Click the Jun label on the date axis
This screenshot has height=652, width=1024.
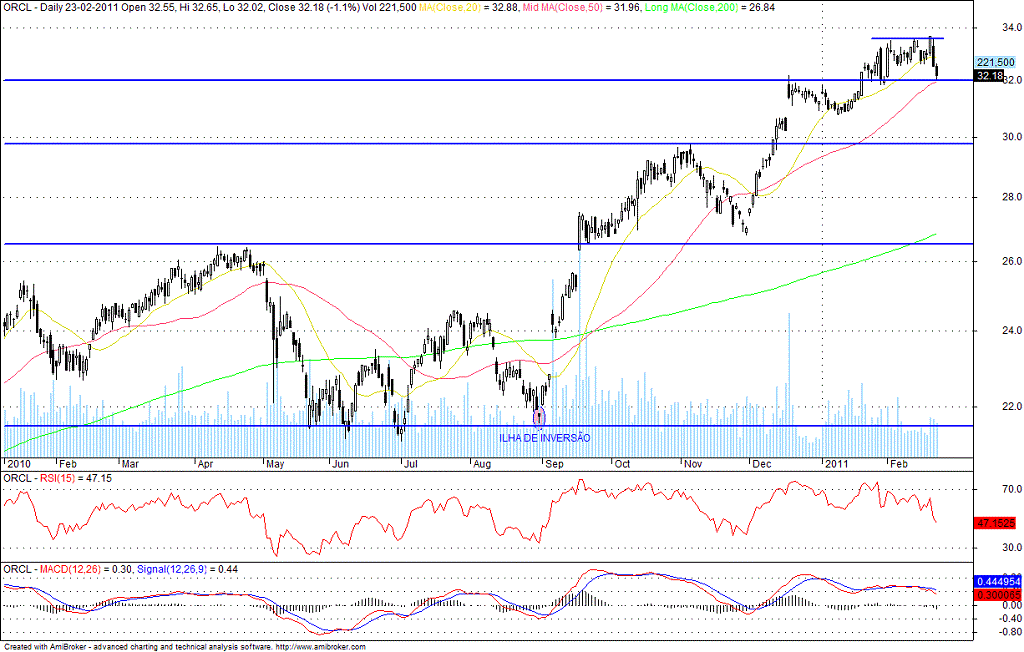pos(340,464)
